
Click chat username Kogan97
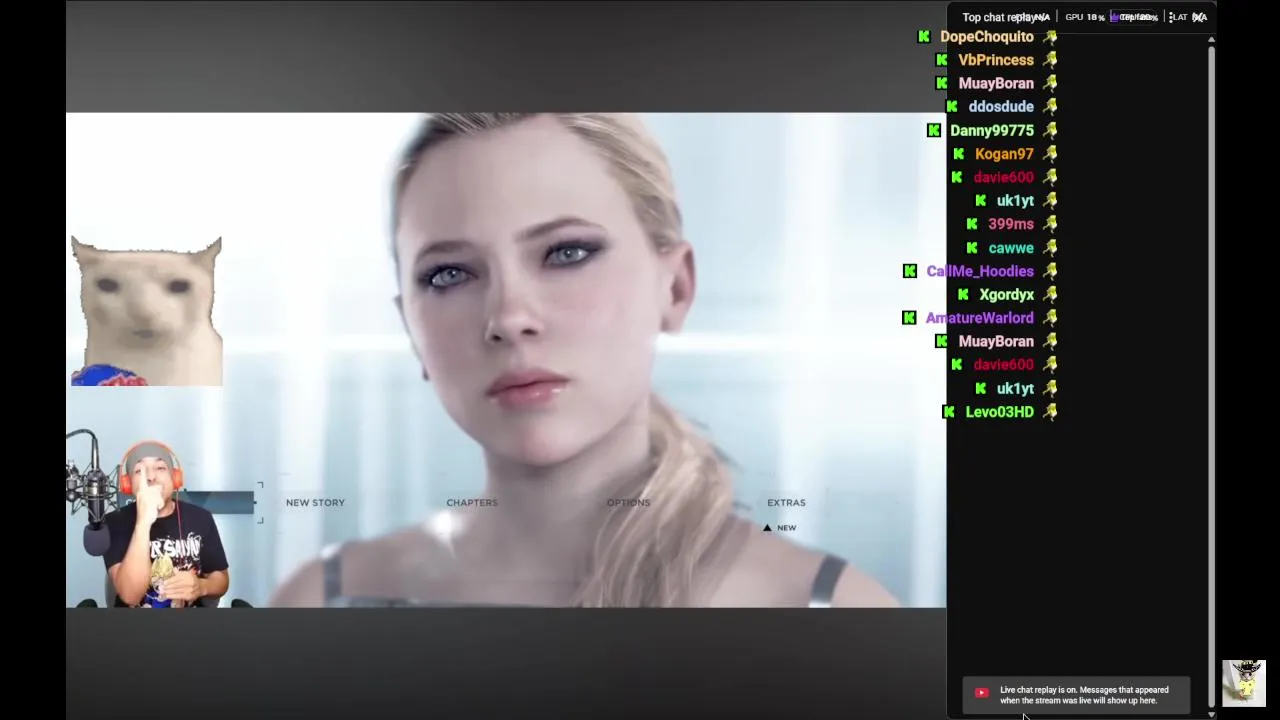[x=1004, y=154]
